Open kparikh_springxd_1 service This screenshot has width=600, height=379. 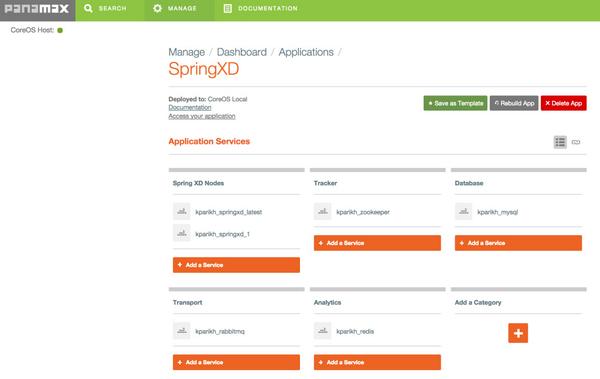pyautogui.click(x=222, y=234)
